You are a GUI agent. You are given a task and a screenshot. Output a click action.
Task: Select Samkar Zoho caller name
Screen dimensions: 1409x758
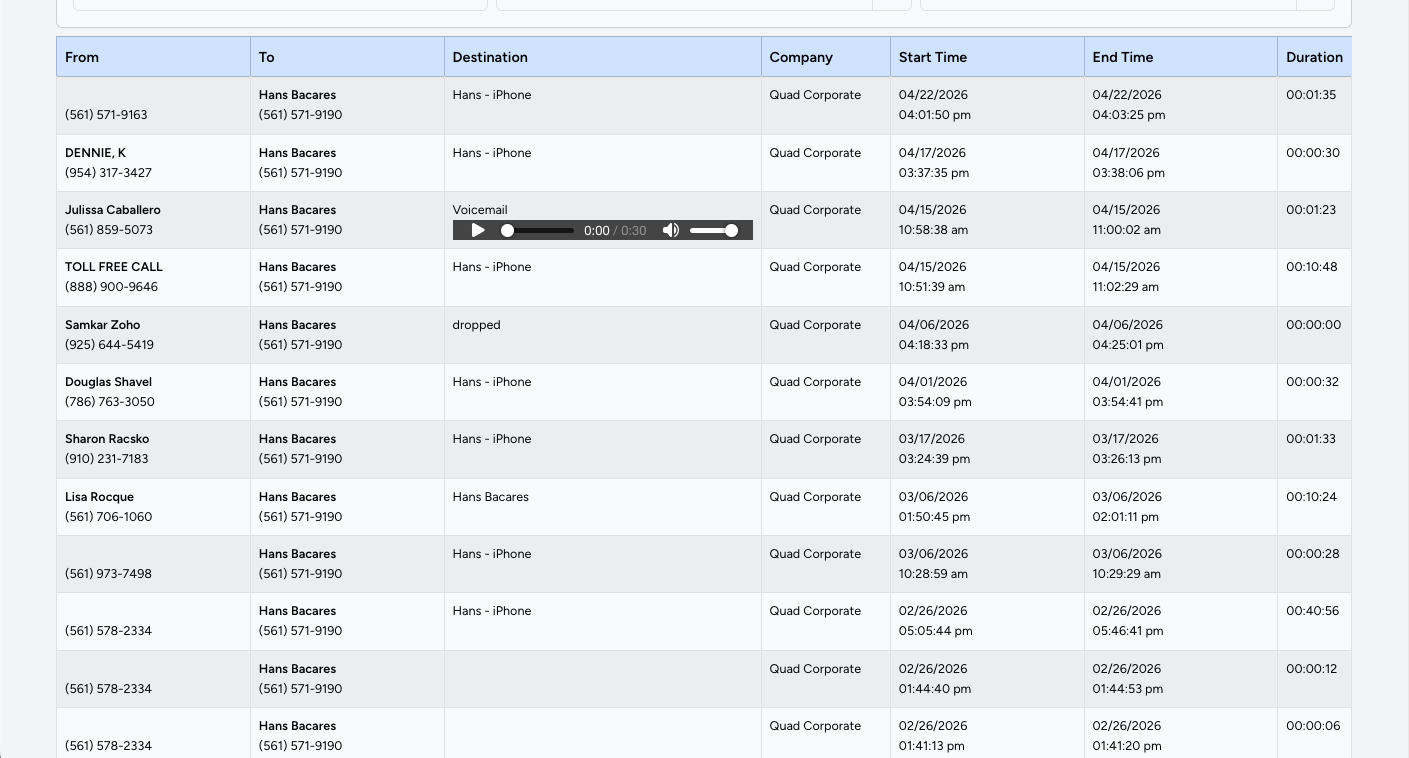[x=102, y=325]
